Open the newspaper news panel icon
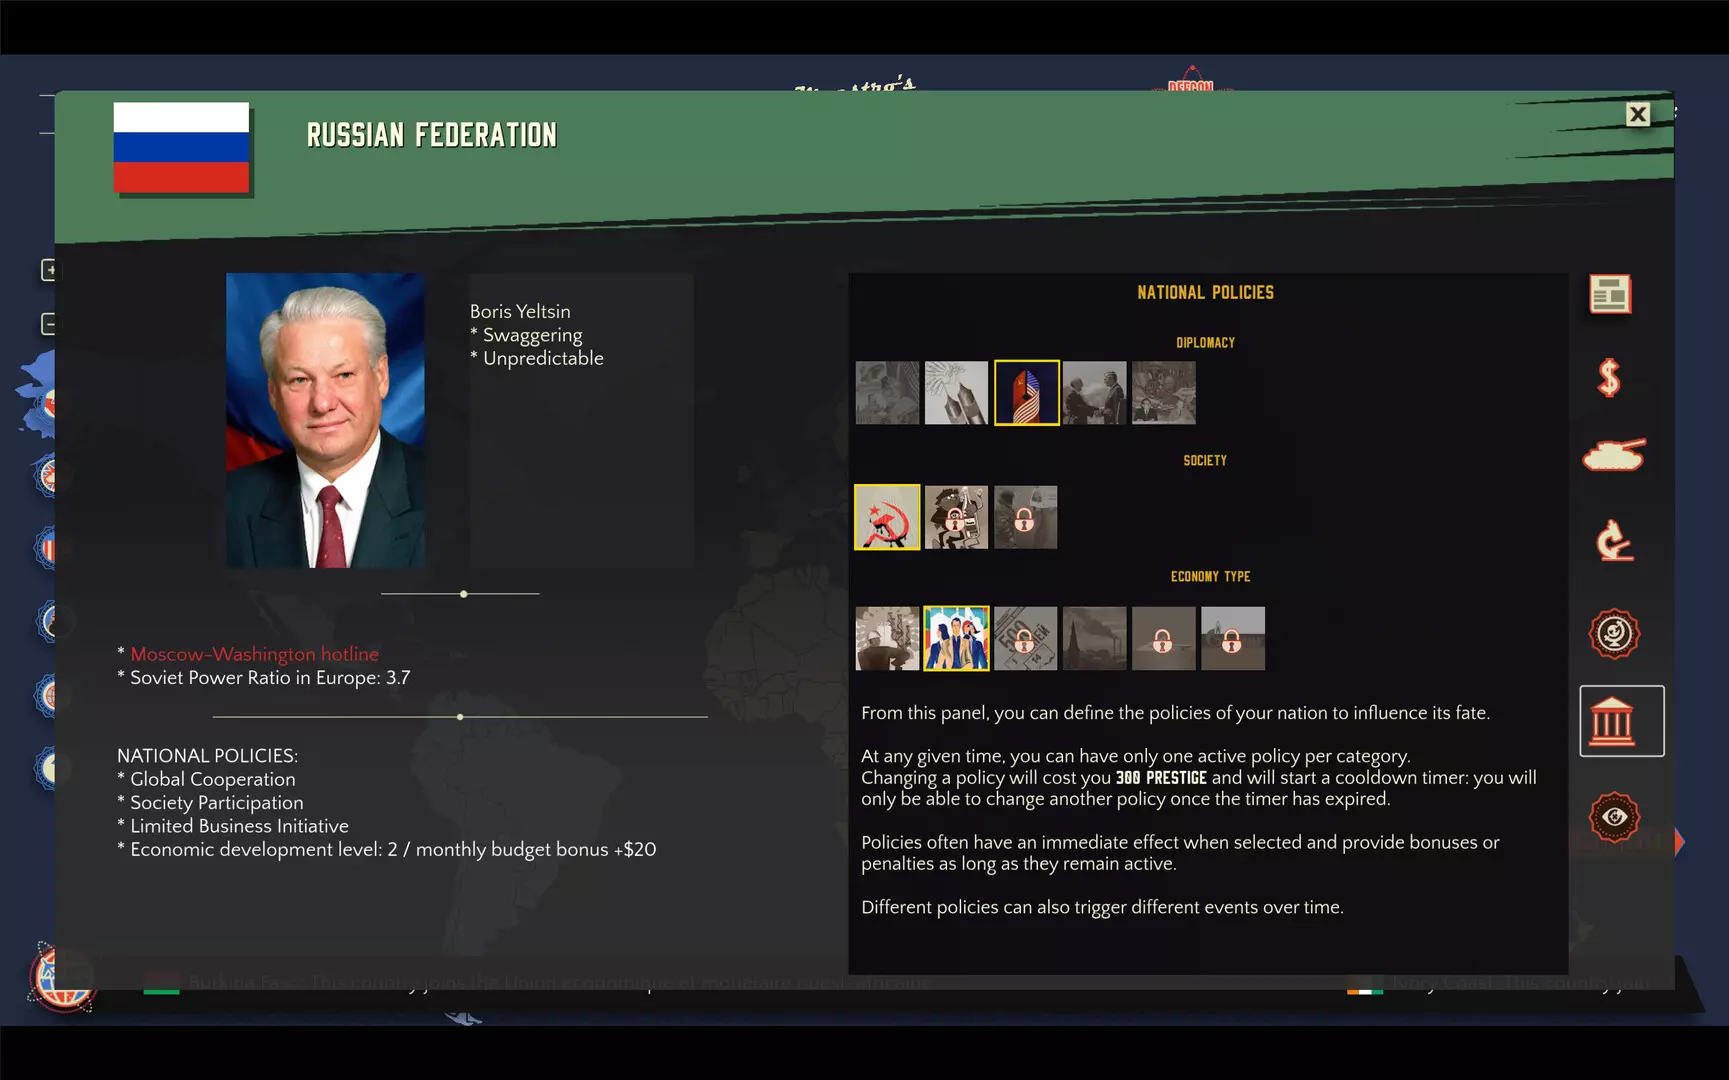Viewport: 1729px width, 1080px height. click(x=1610, y=294)
